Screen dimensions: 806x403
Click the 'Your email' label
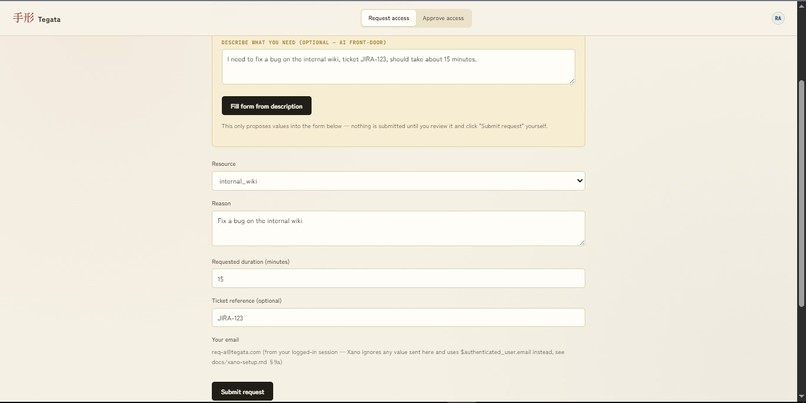tap(225, 340)
